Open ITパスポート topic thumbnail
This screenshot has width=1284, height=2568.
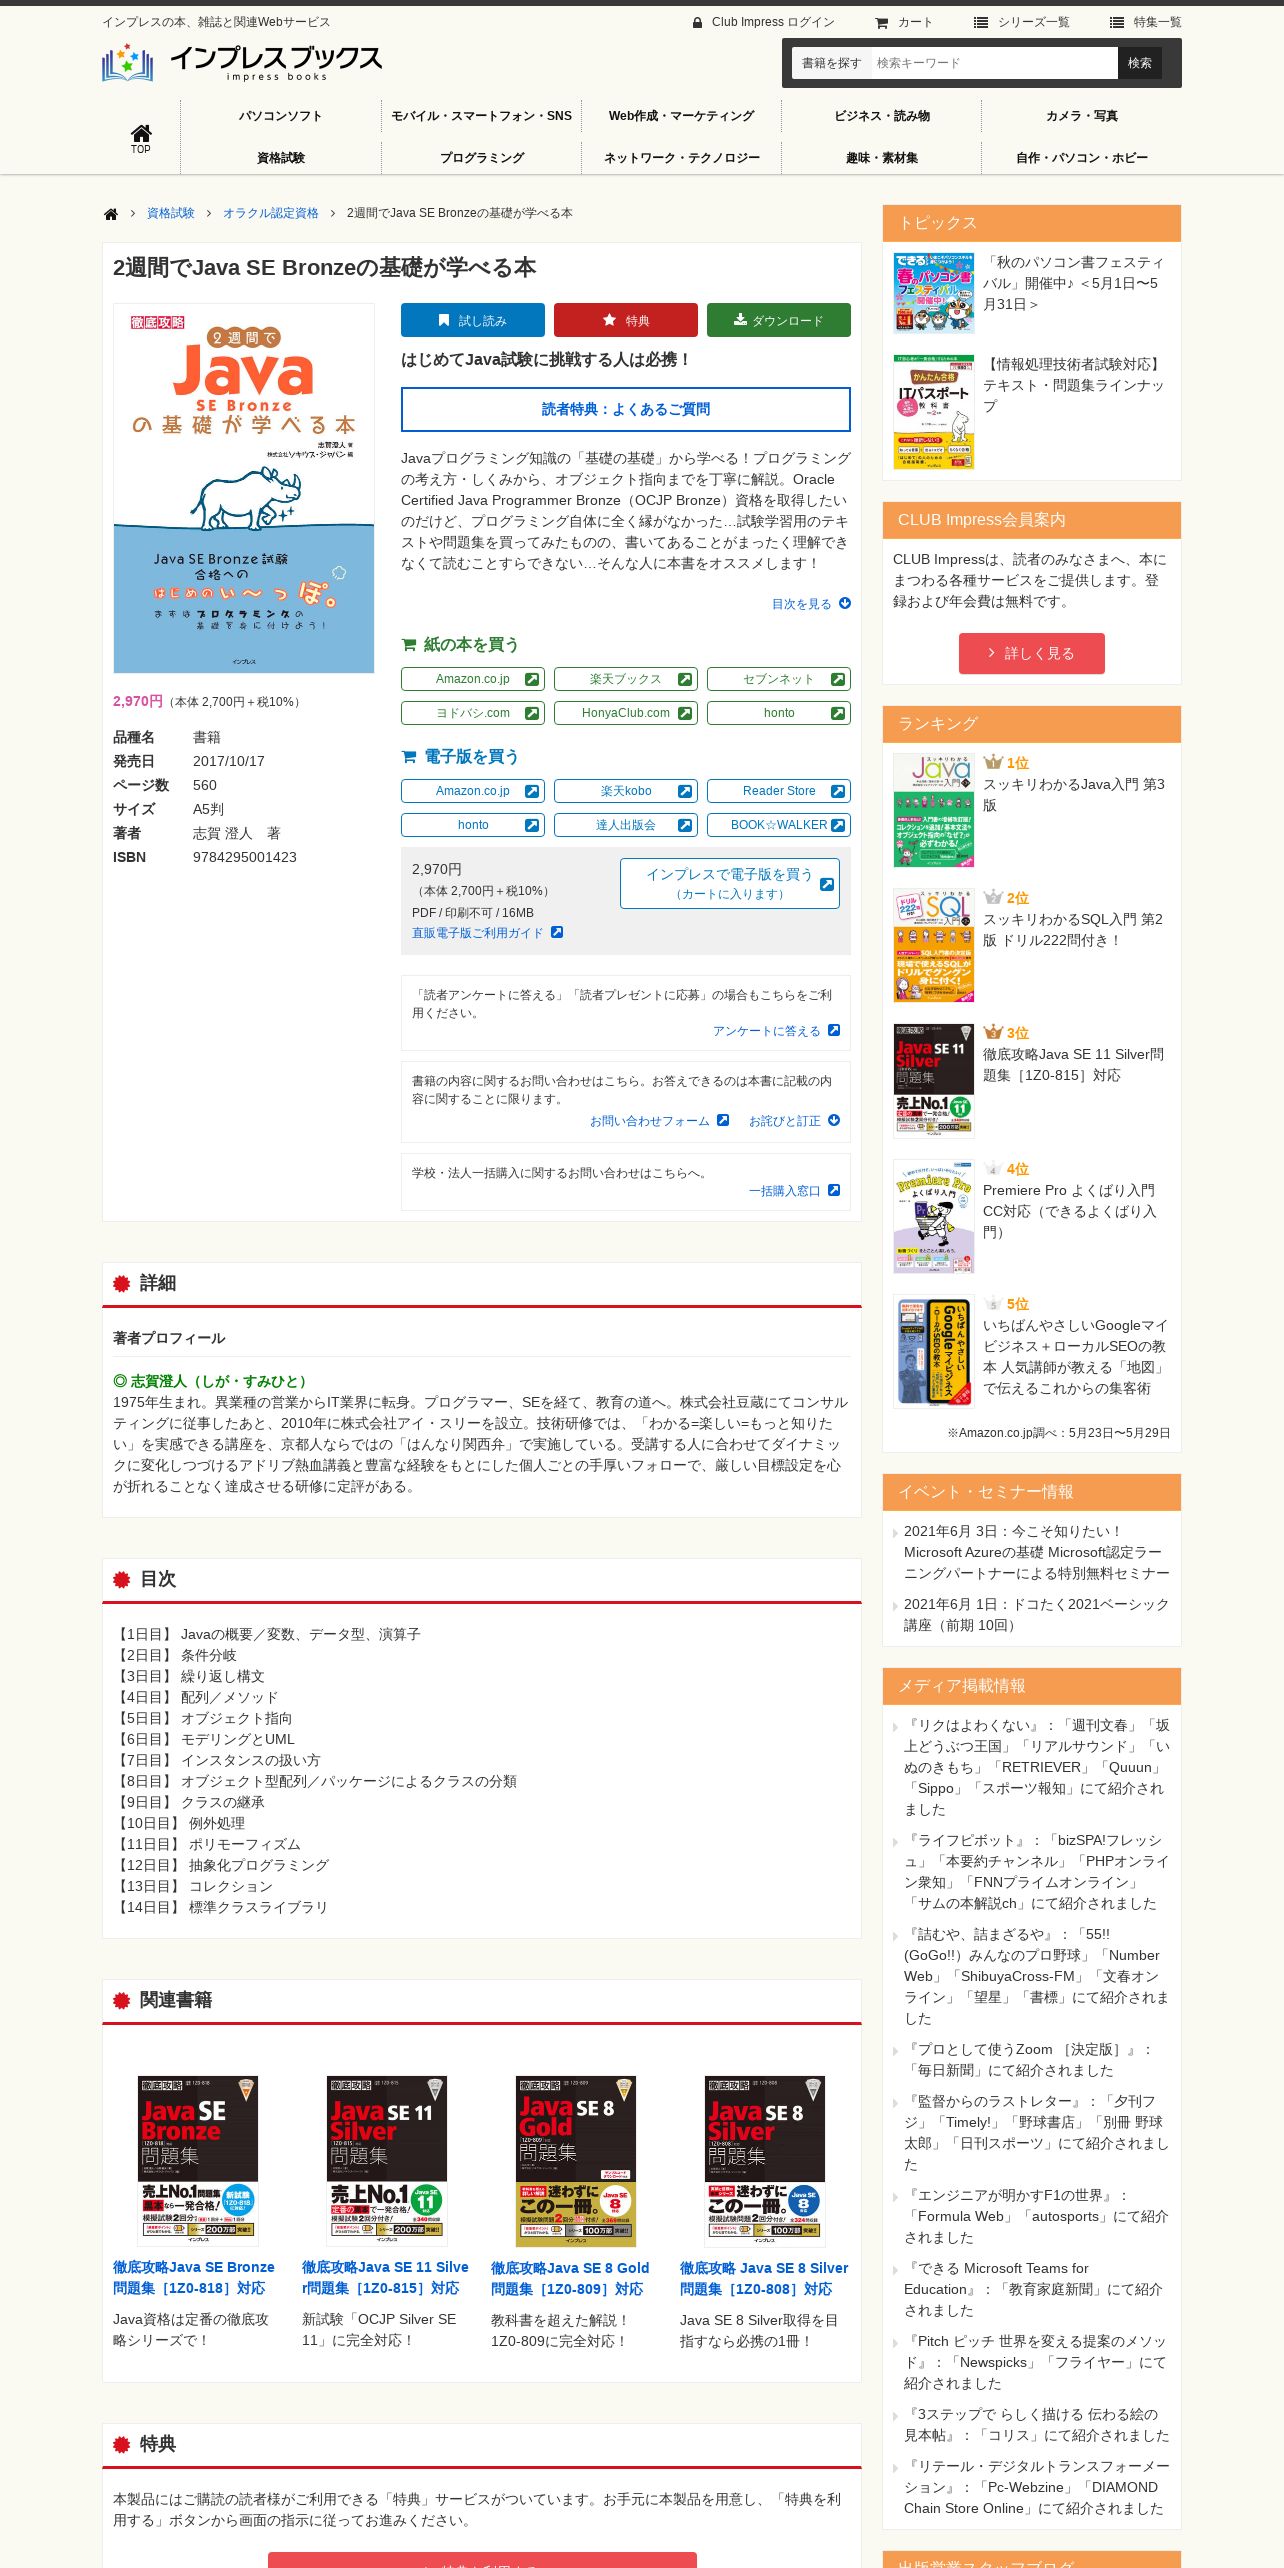coord(934,412)
